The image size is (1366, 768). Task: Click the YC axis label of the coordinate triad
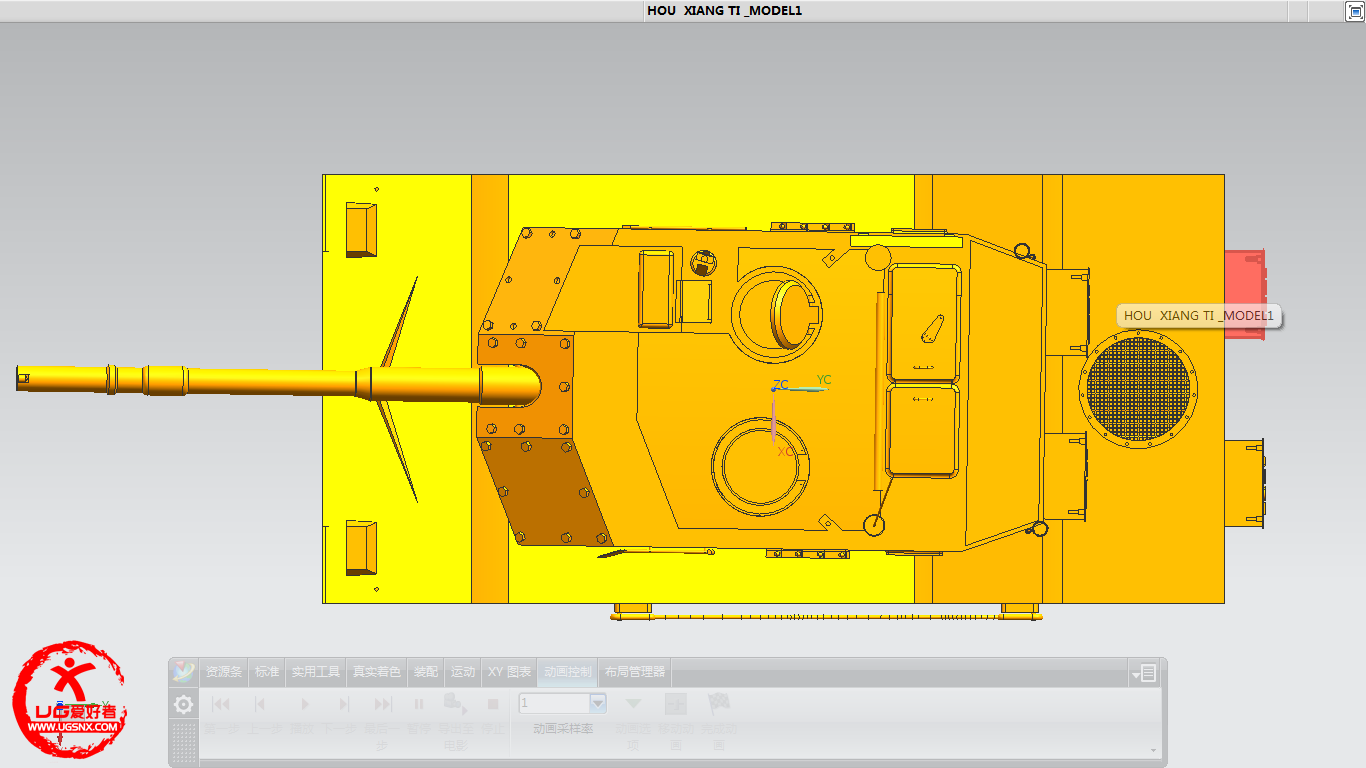tap(824, 380)
